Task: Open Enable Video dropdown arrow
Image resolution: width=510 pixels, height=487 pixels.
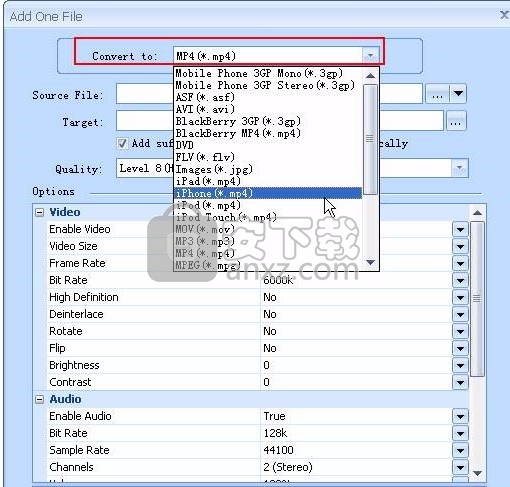Action: pyautogui.click(x=460, y=229)
